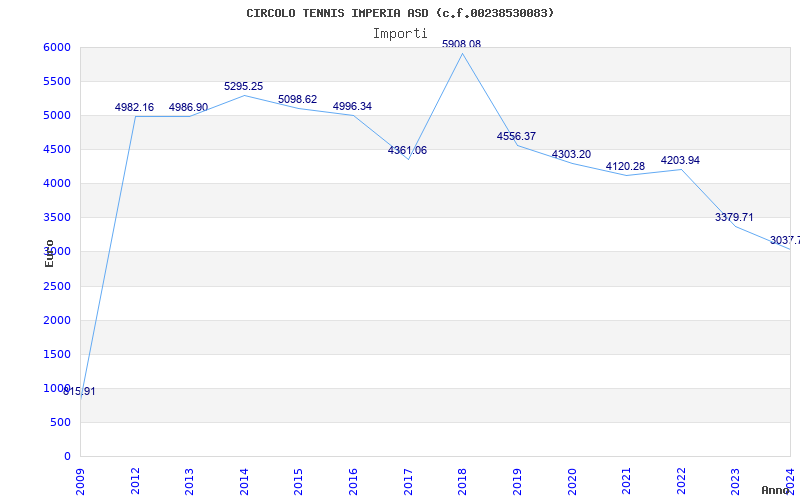
Task: Click the 2012 x-axis label
Action: [135, 481]
